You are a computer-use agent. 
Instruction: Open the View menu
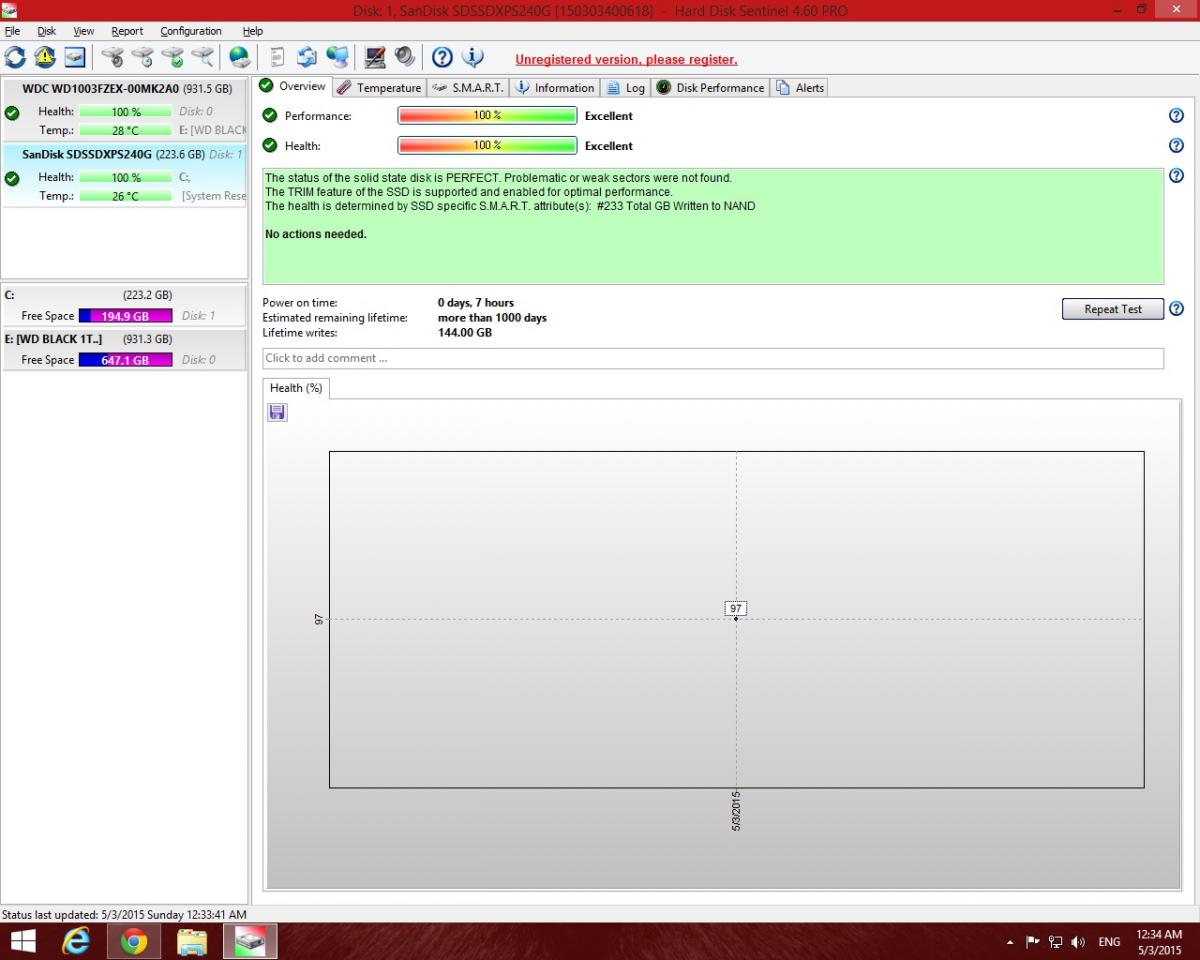84,31
